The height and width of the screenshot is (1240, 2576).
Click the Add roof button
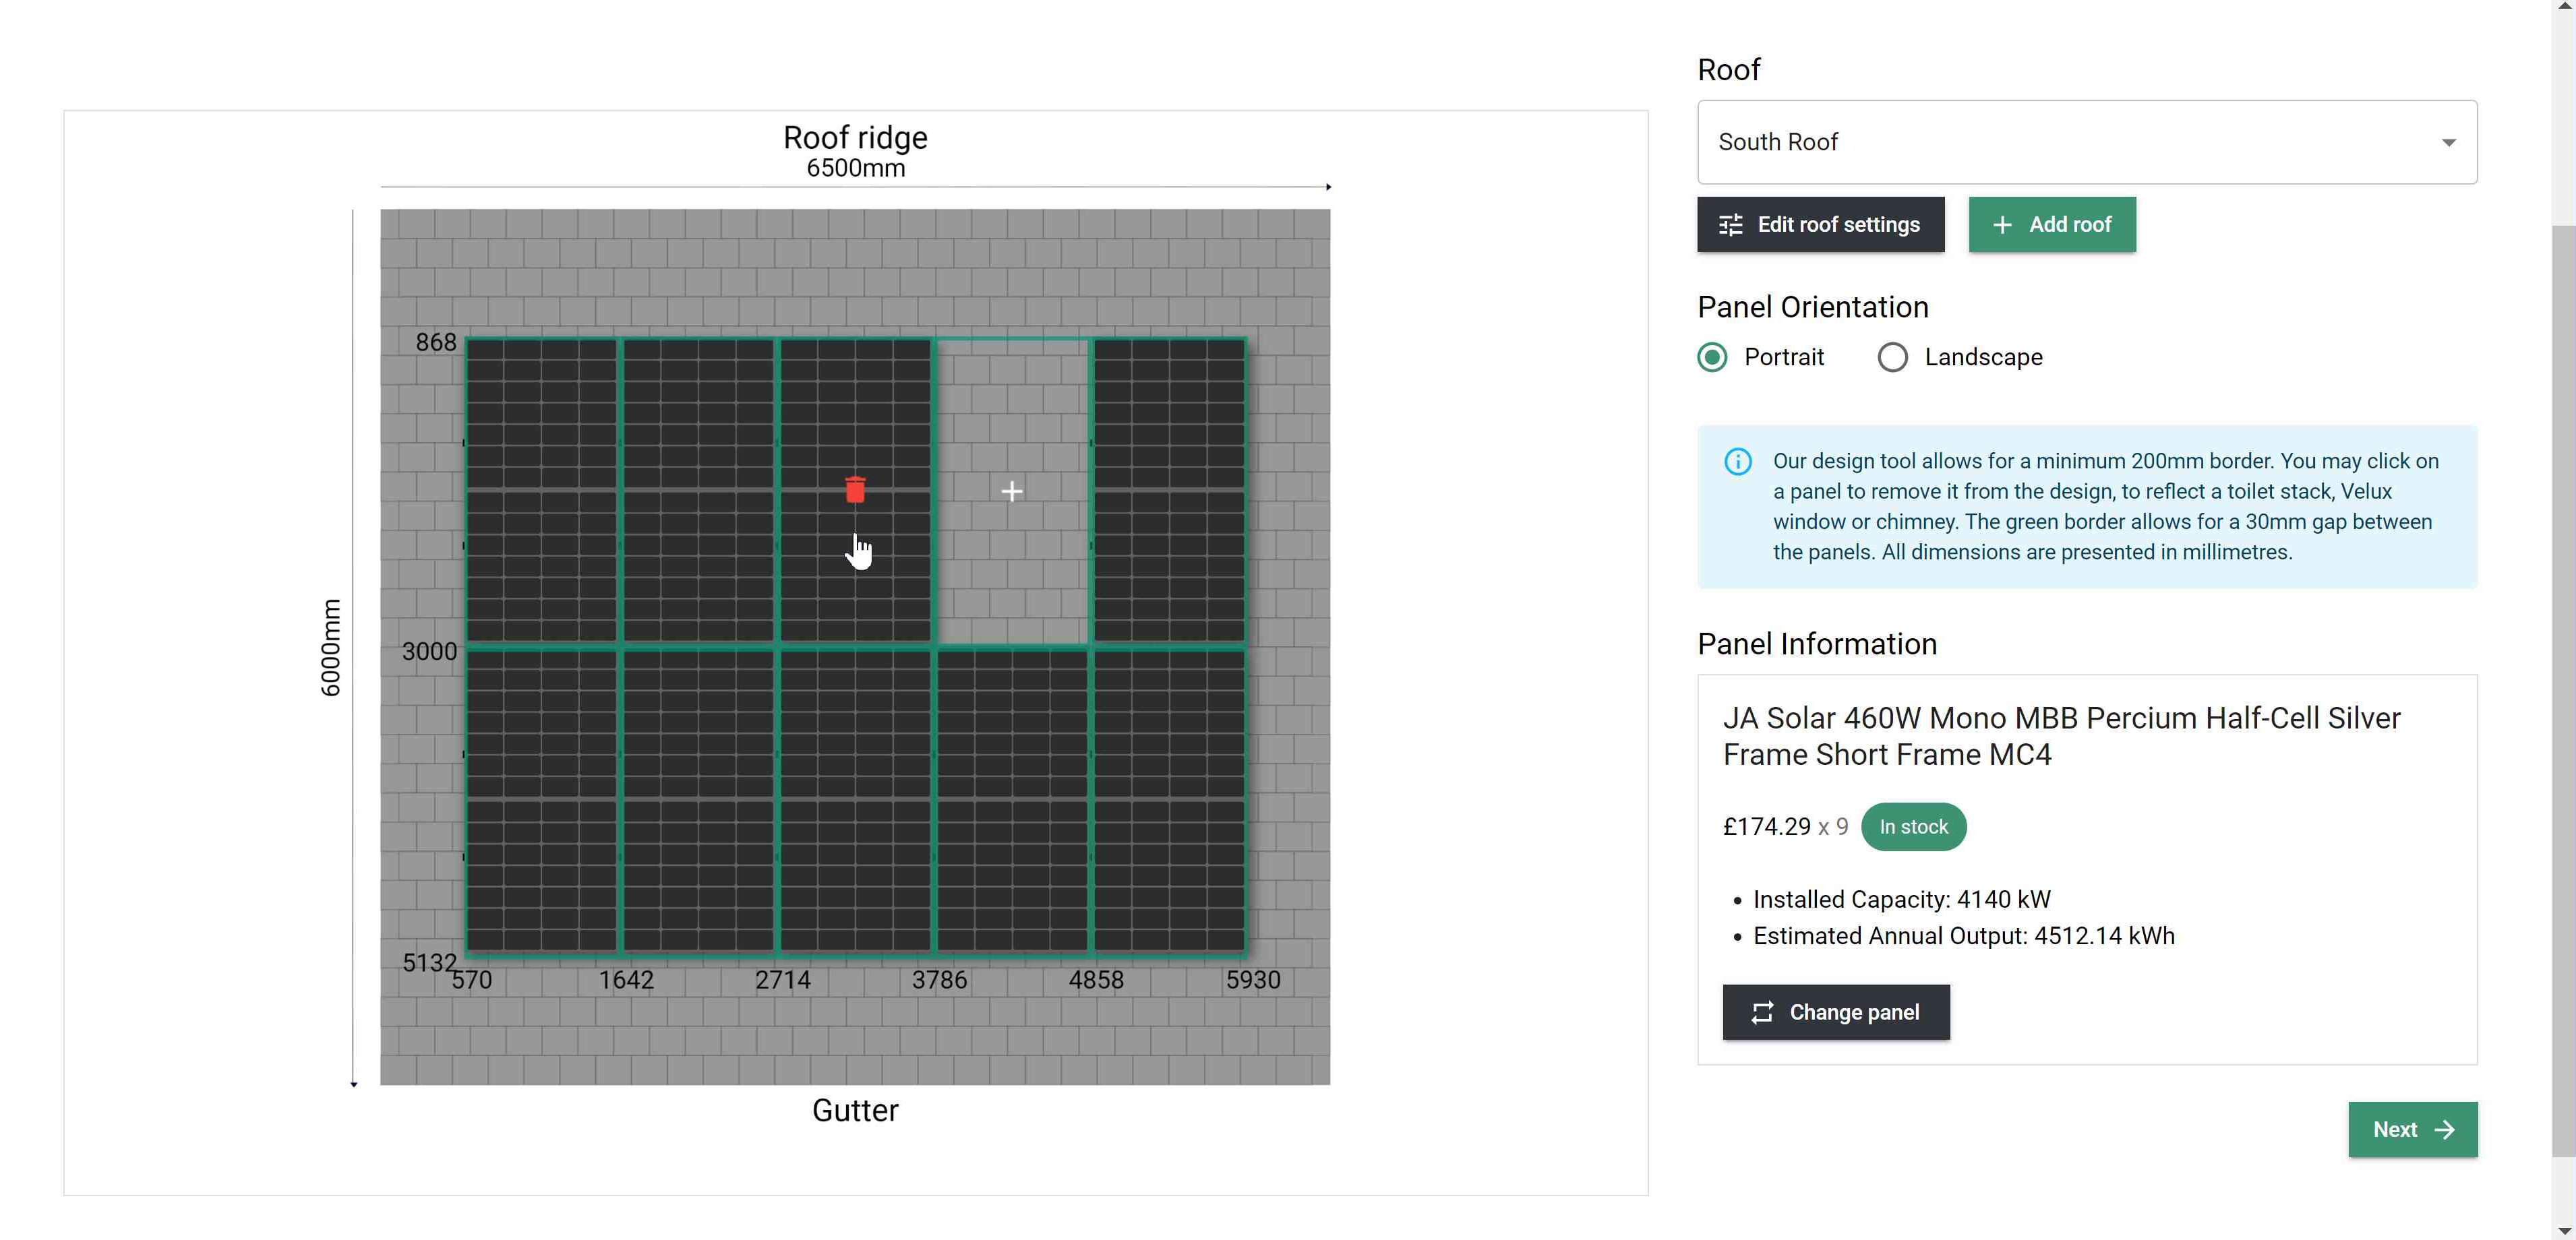pyautogui.click(x=2052, y=225)
